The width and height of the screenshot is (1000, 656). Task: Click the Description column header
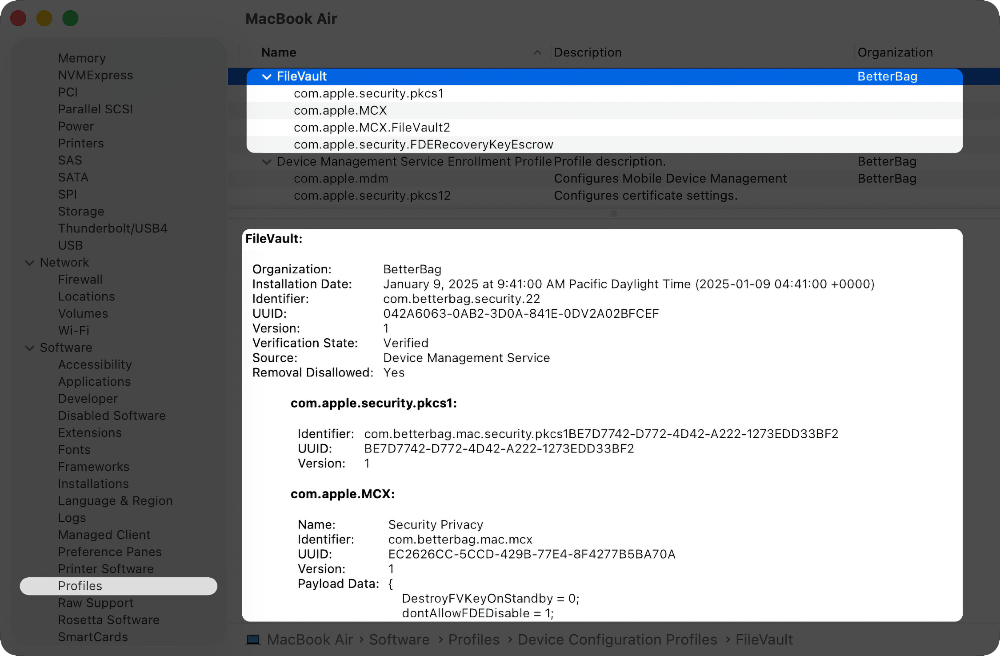click(587, 52)
